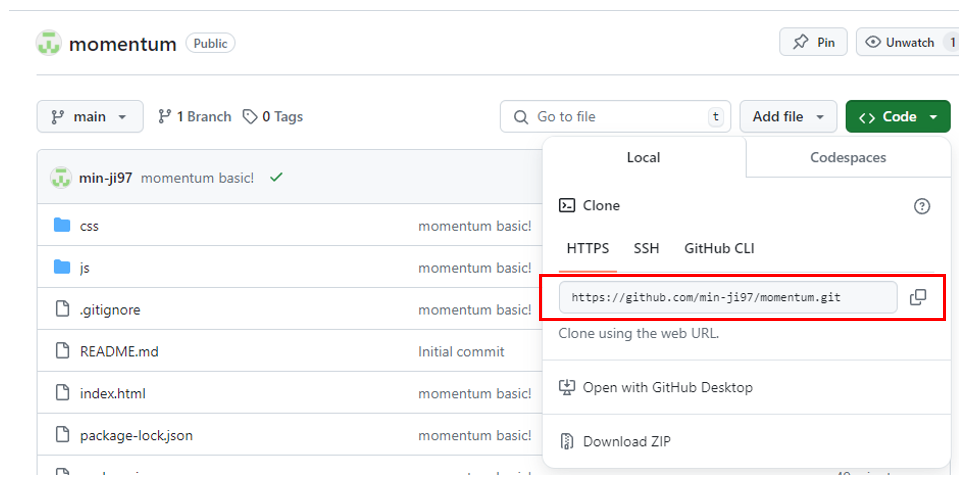This screenshot has width=959, height=482.
Task: Click the Public visibility badge
Action: tap(210, 43)
